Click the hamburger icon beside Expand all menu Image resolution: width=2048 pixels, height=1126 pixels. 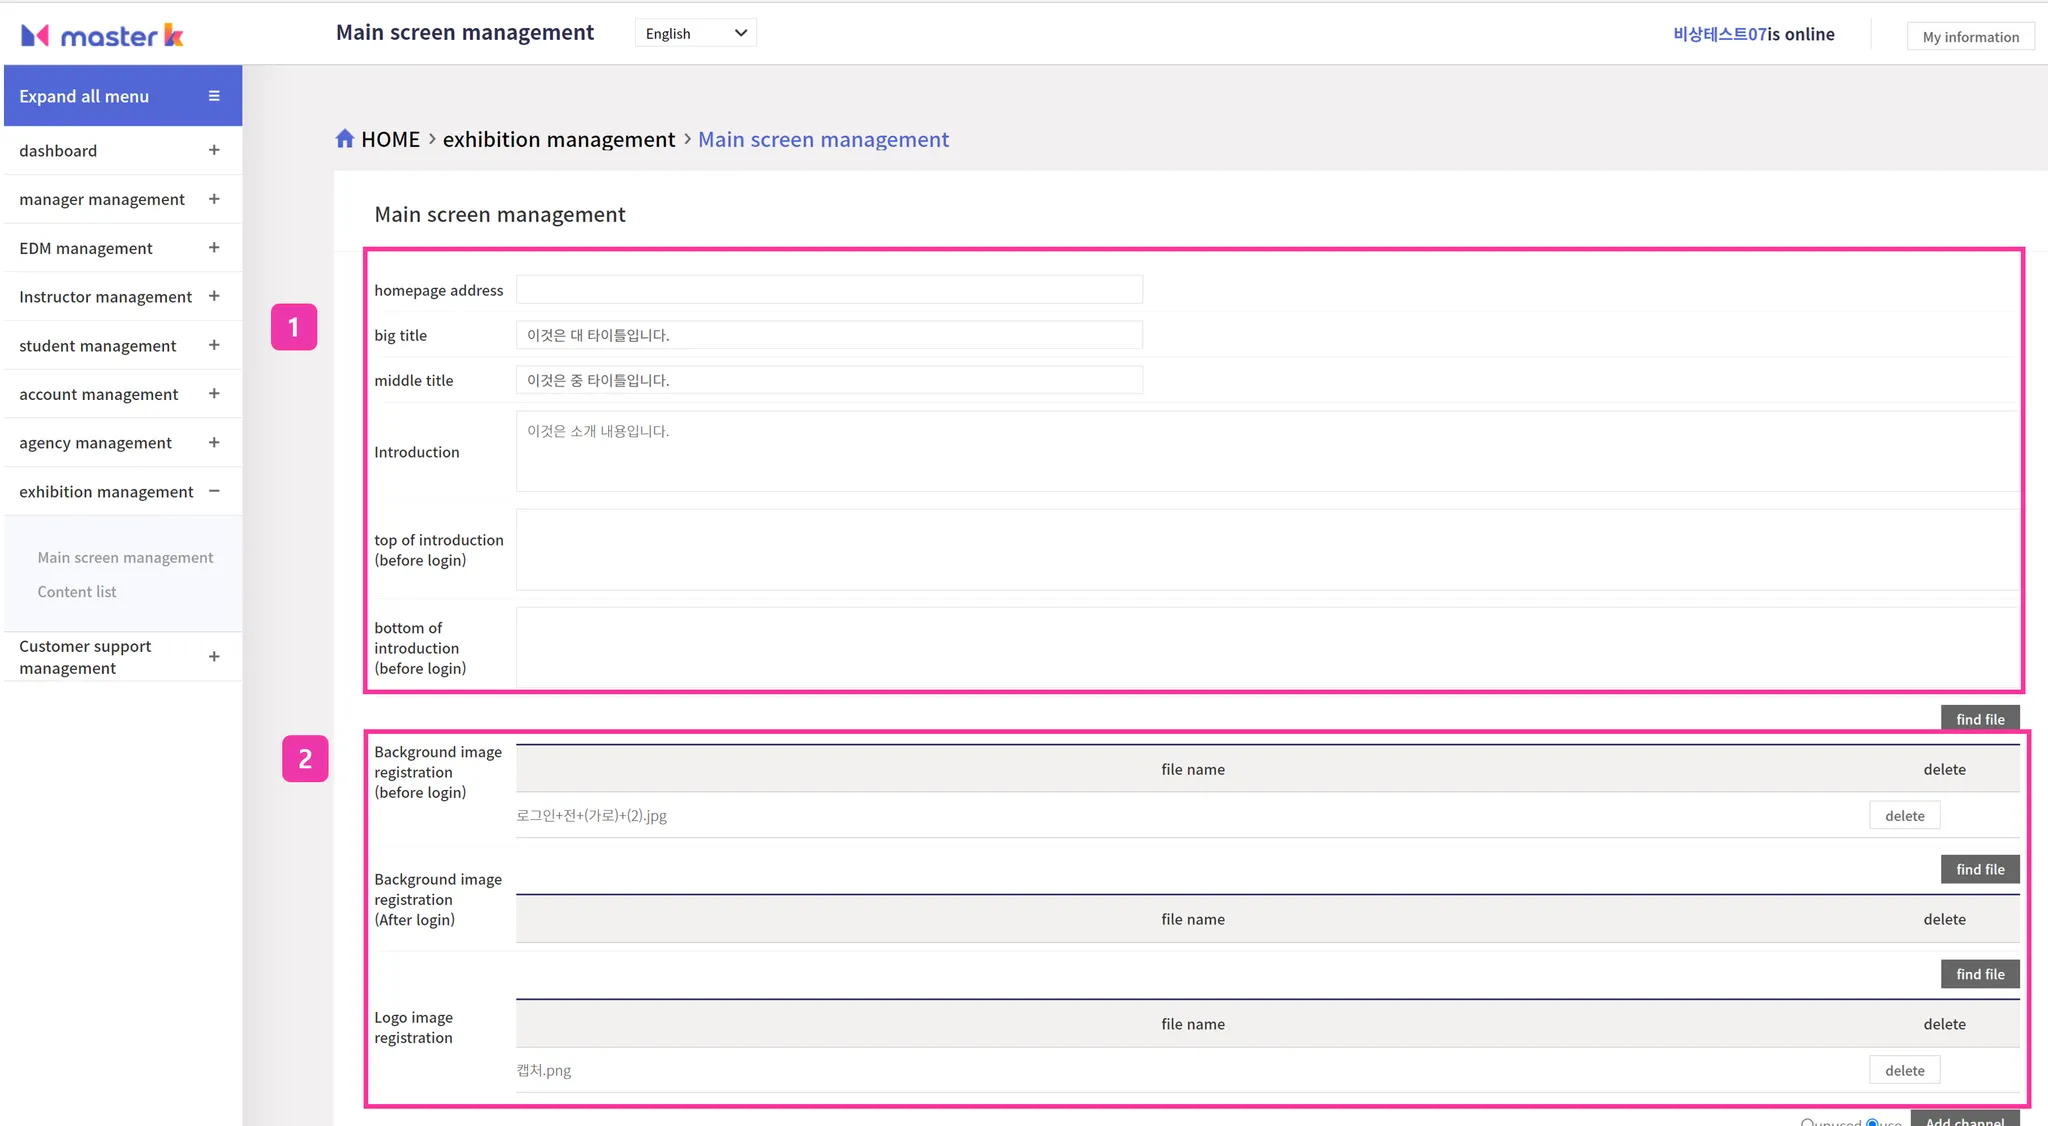213,96
